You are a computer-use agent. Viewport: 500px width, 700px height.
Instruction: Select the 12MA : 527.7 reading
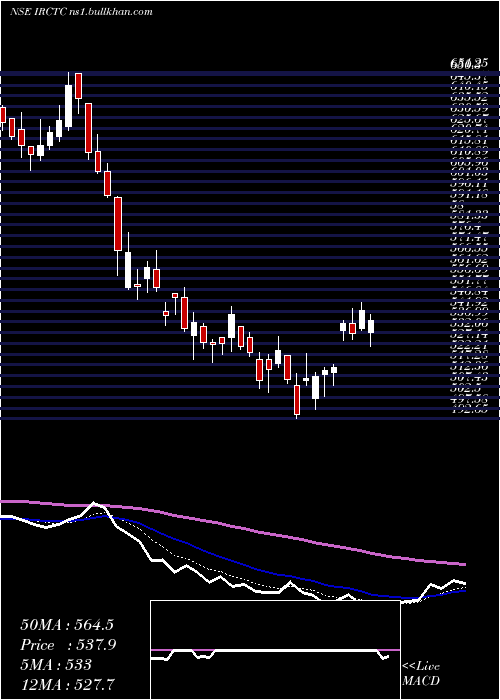coord(67,684)
